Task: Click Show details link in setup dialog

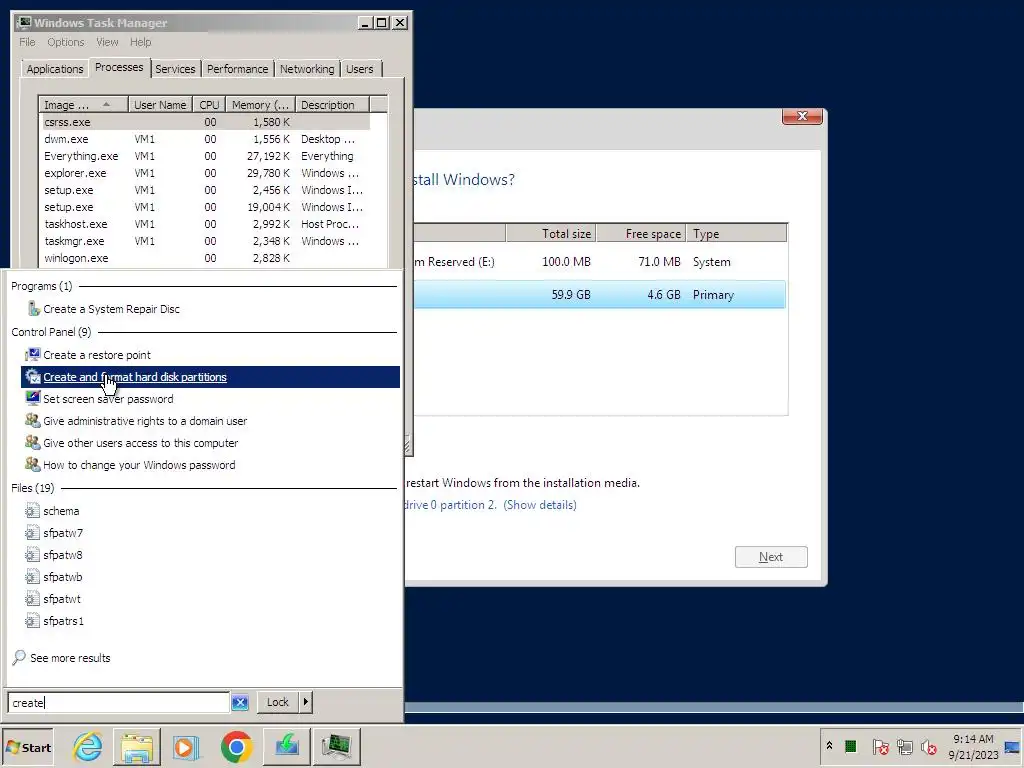Action: 539,505
